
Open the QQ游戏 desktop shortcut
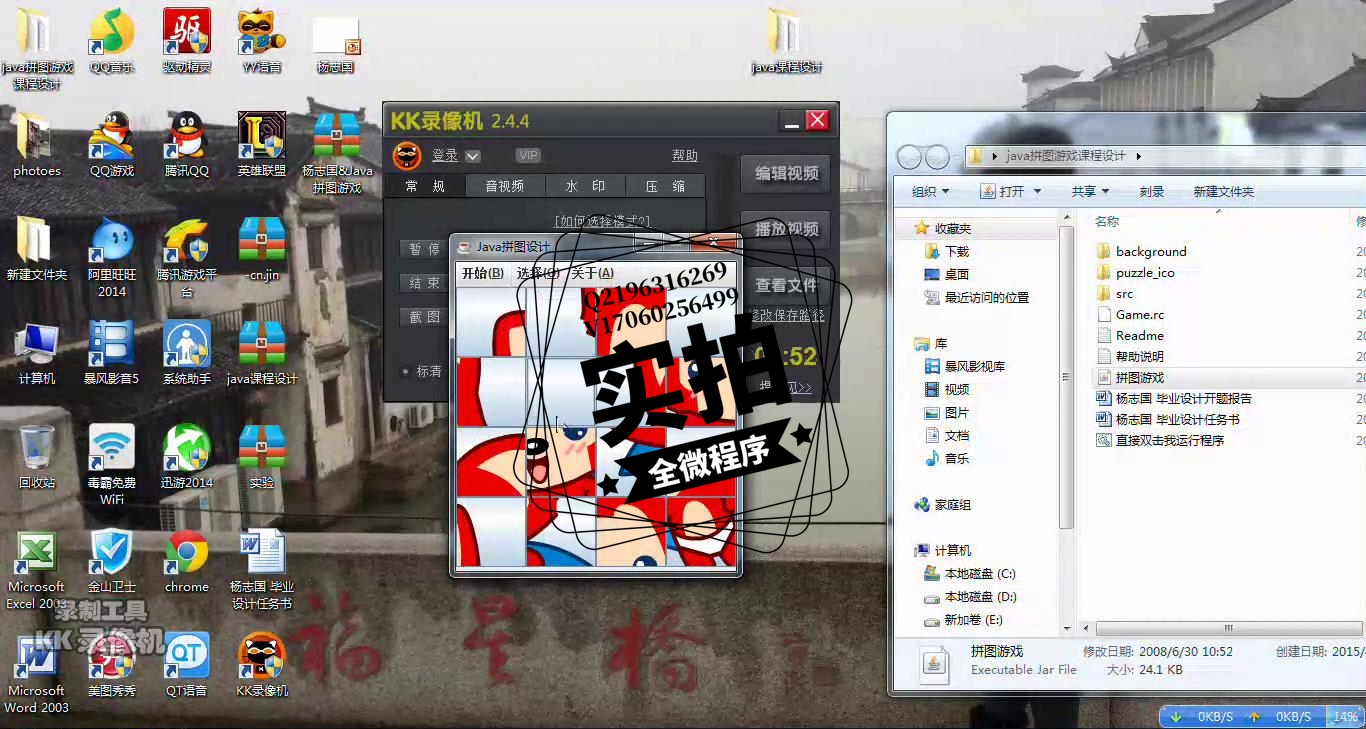click(112, 146)
